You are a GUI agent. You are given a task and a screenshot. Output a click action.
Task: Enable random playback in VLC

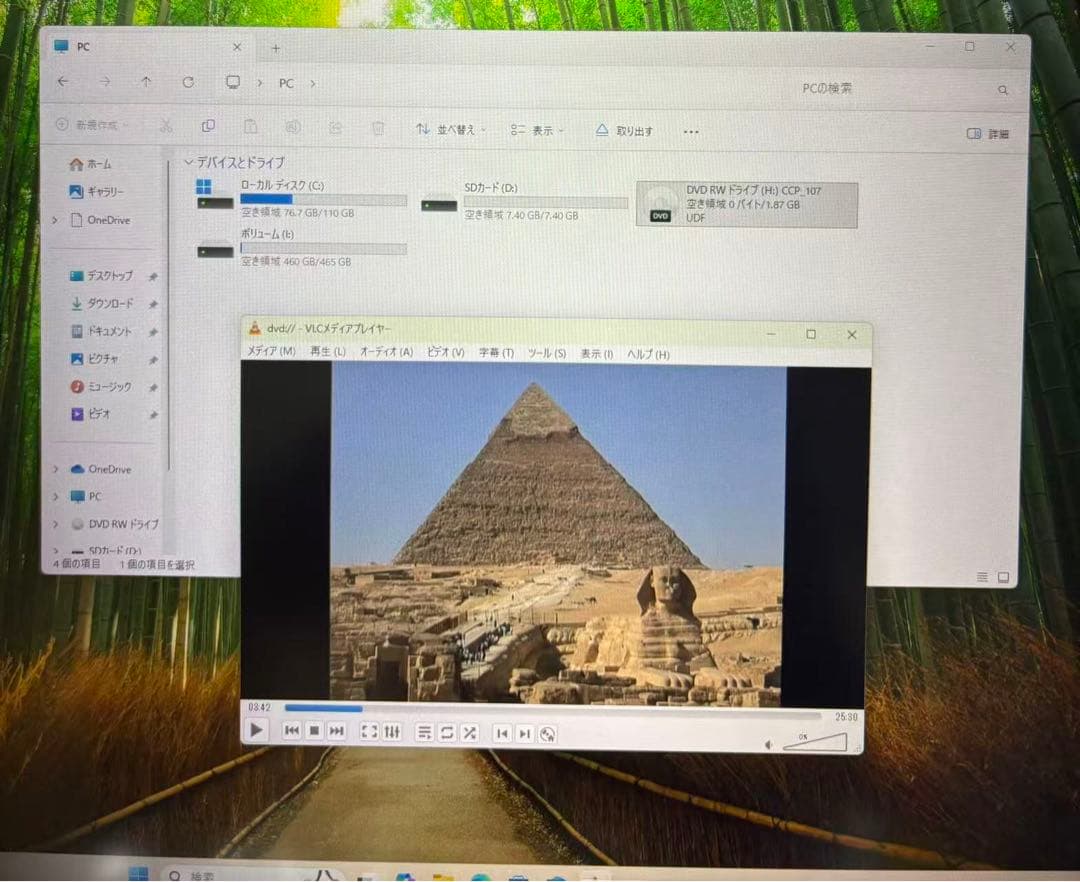click(x=468, y=732)
